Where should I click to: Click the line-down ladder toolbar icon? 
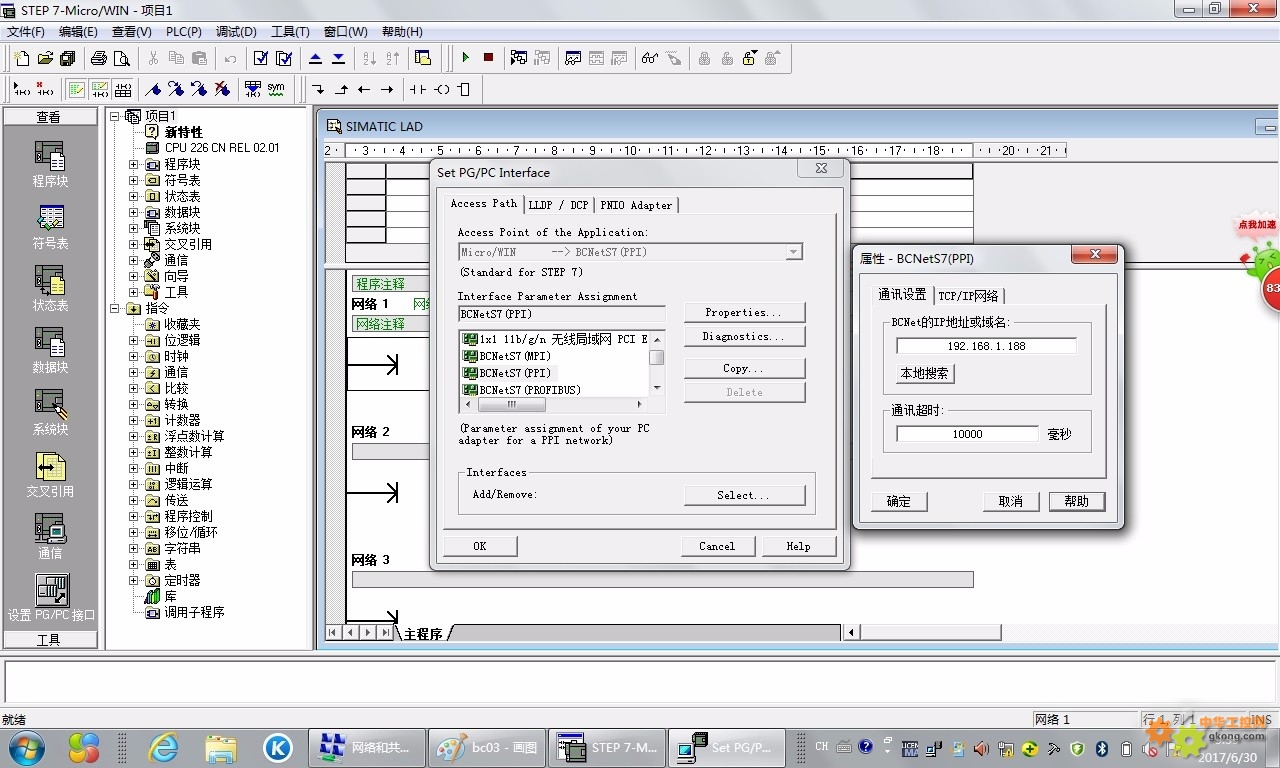(x=318, y=89)
